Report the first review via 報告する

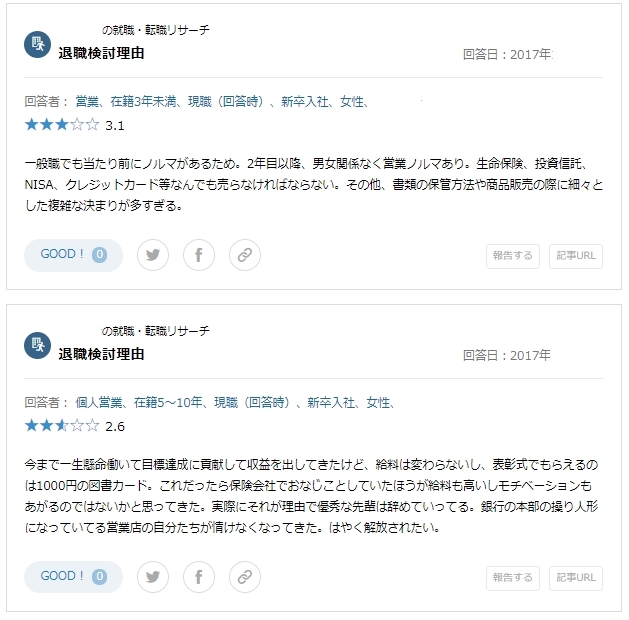(x=513, y=256)
